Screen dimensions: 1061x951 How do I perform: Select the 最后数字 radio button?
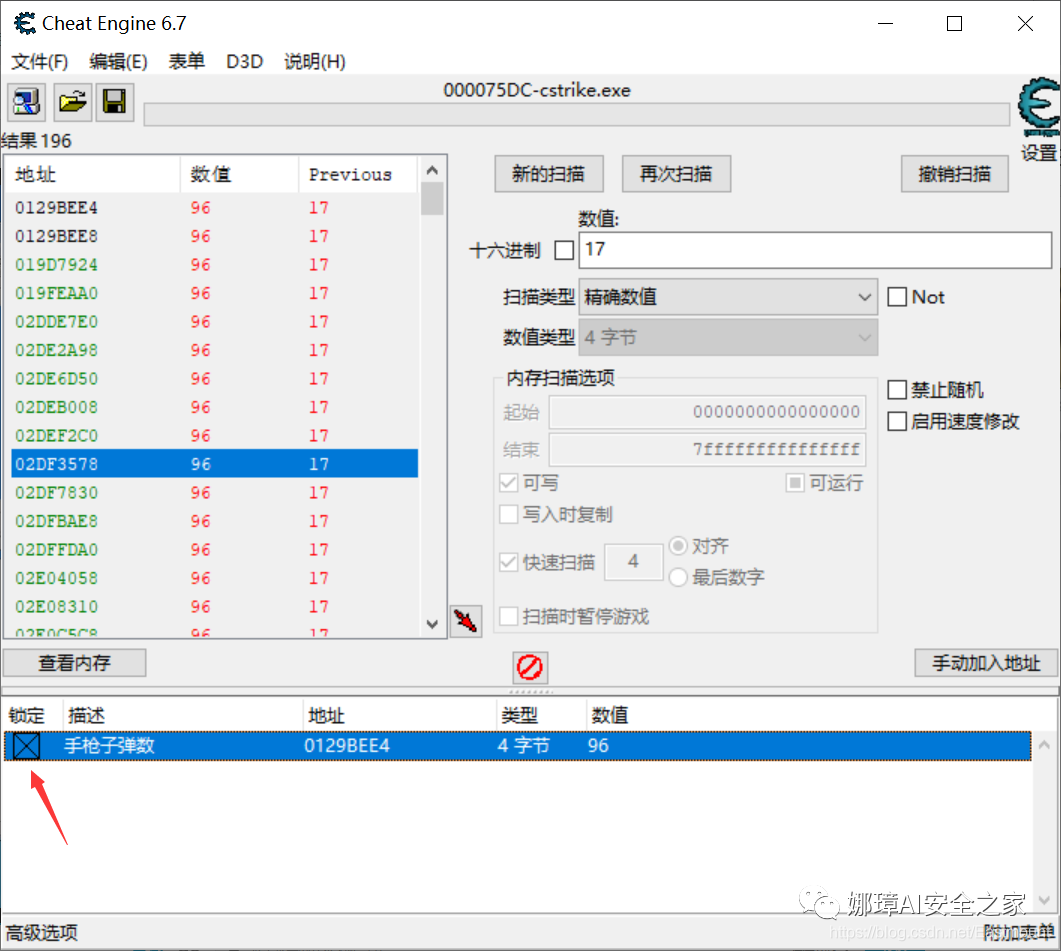(x=678, y=577)
